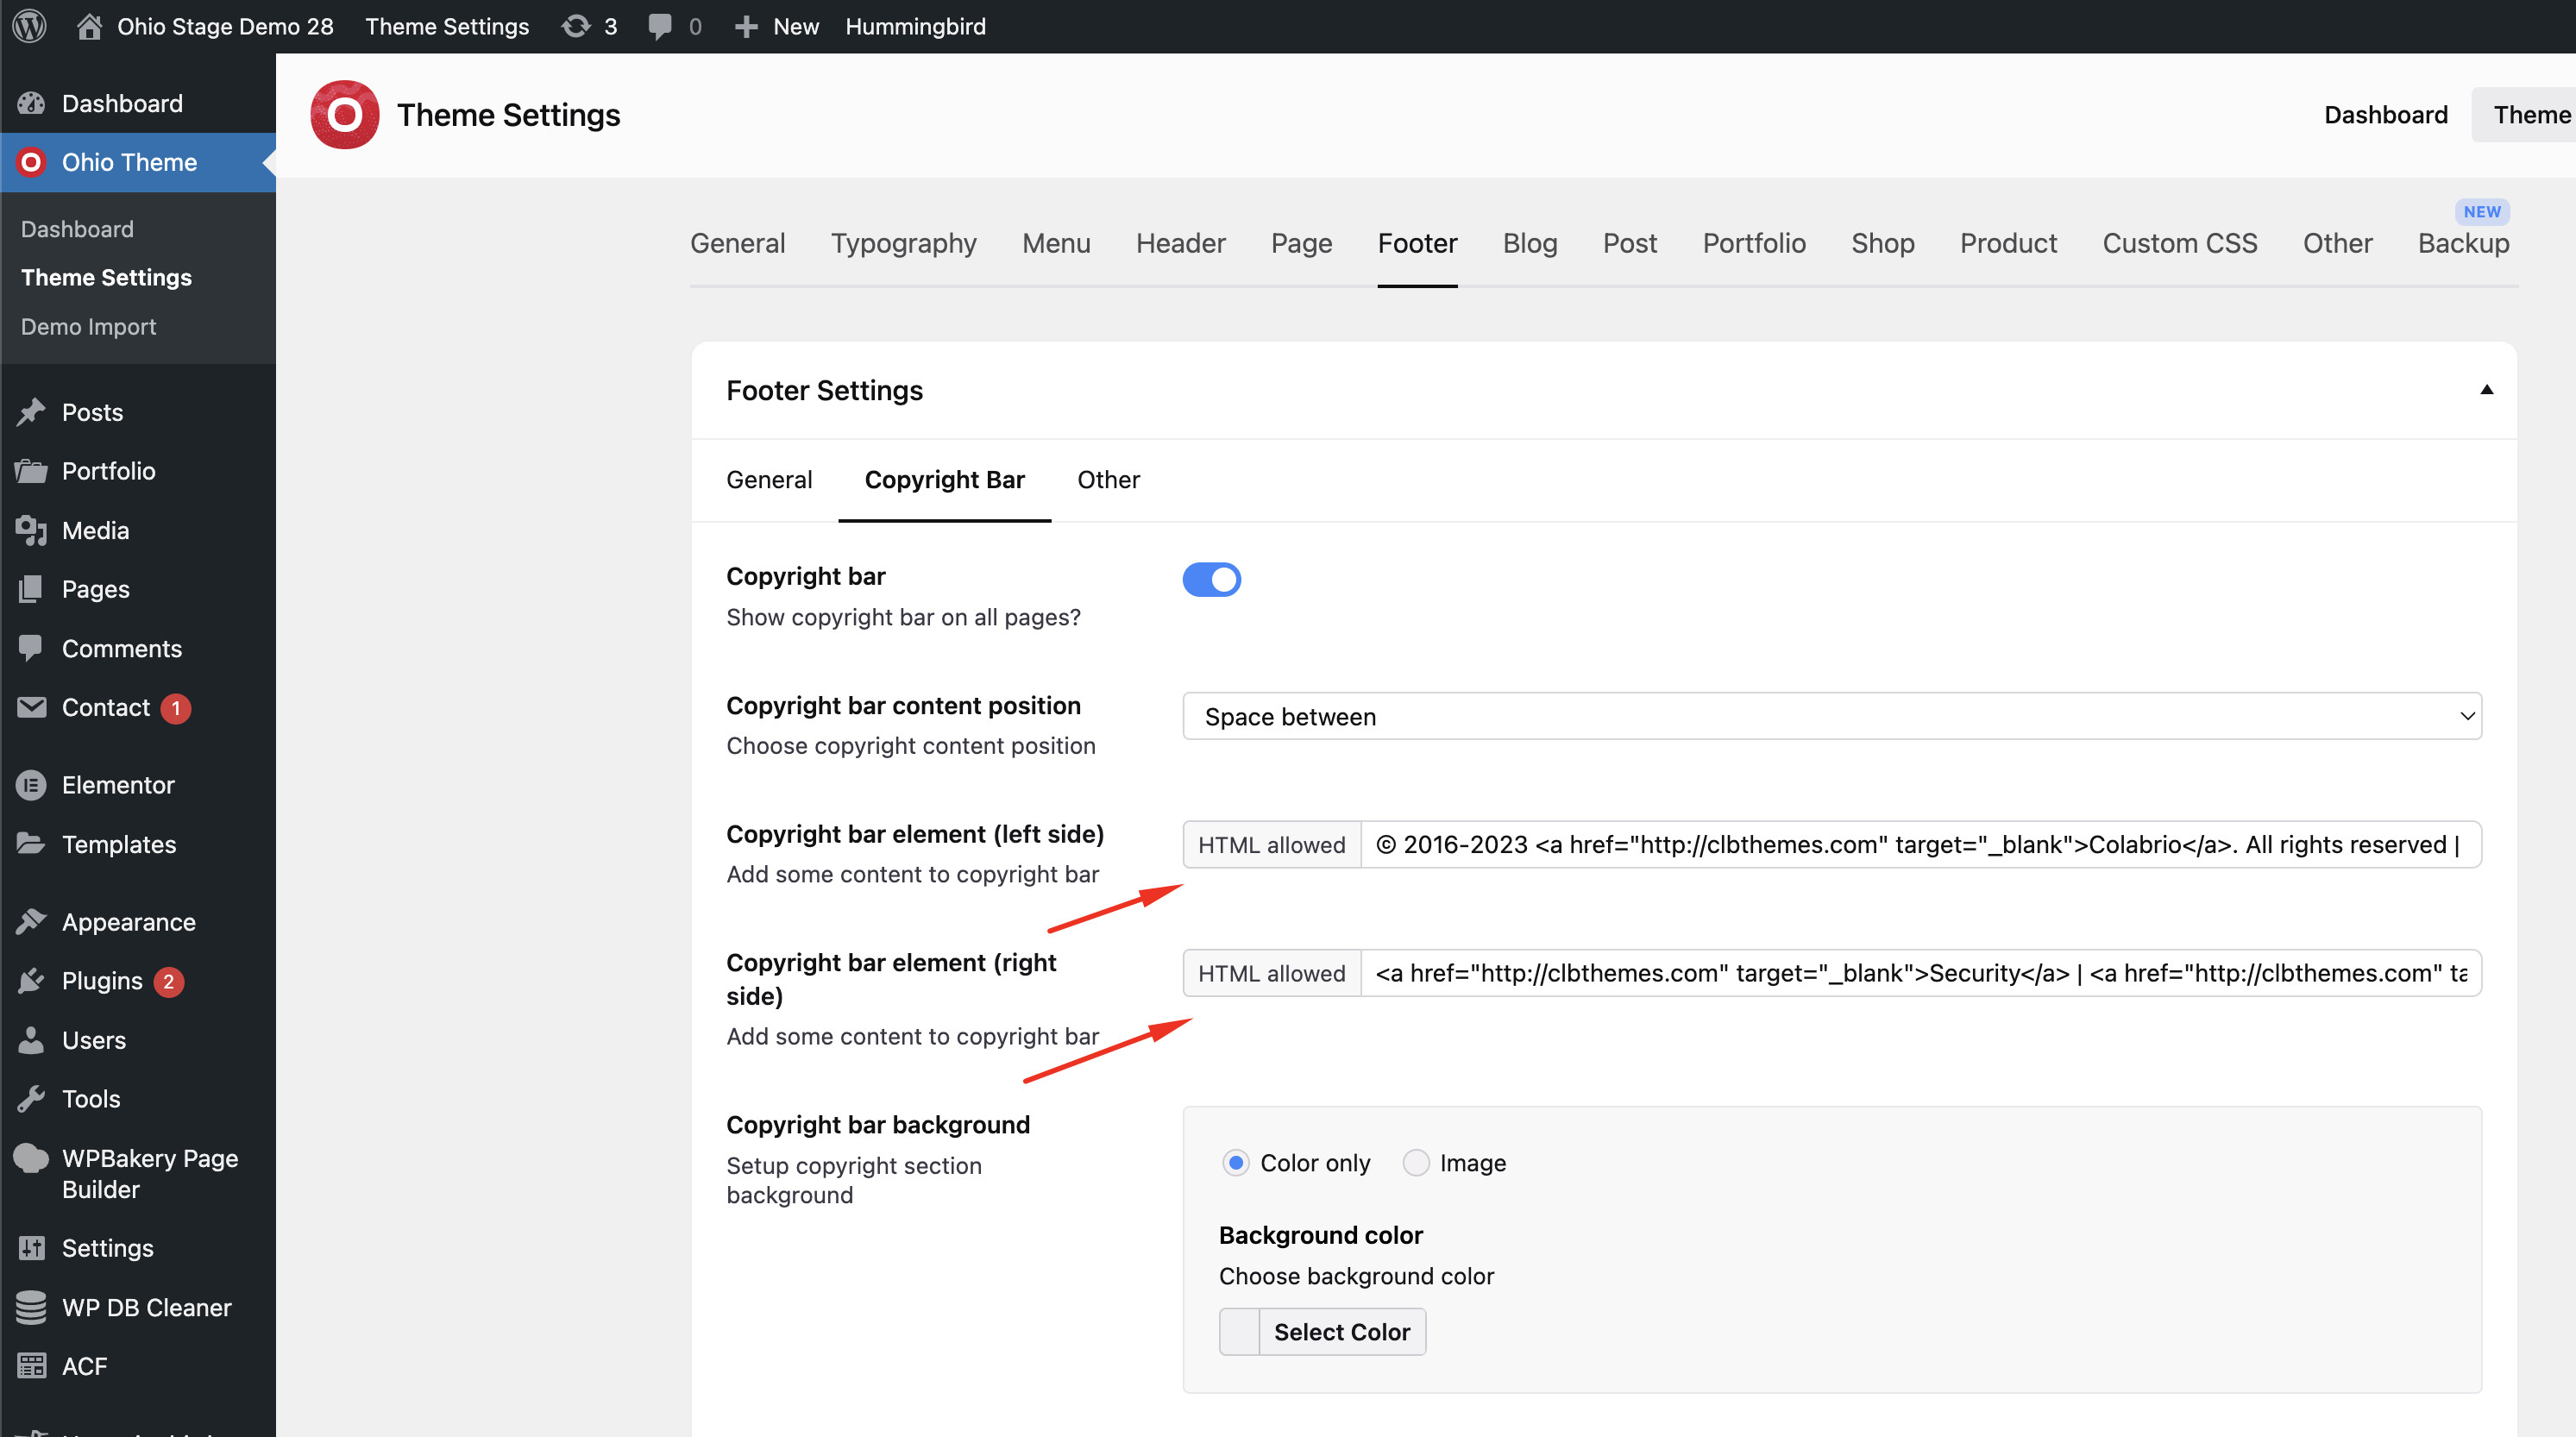Viewport: 2576px width, 1437px height.
Task: Switch to the Typography tab
Action: (903, 243)
